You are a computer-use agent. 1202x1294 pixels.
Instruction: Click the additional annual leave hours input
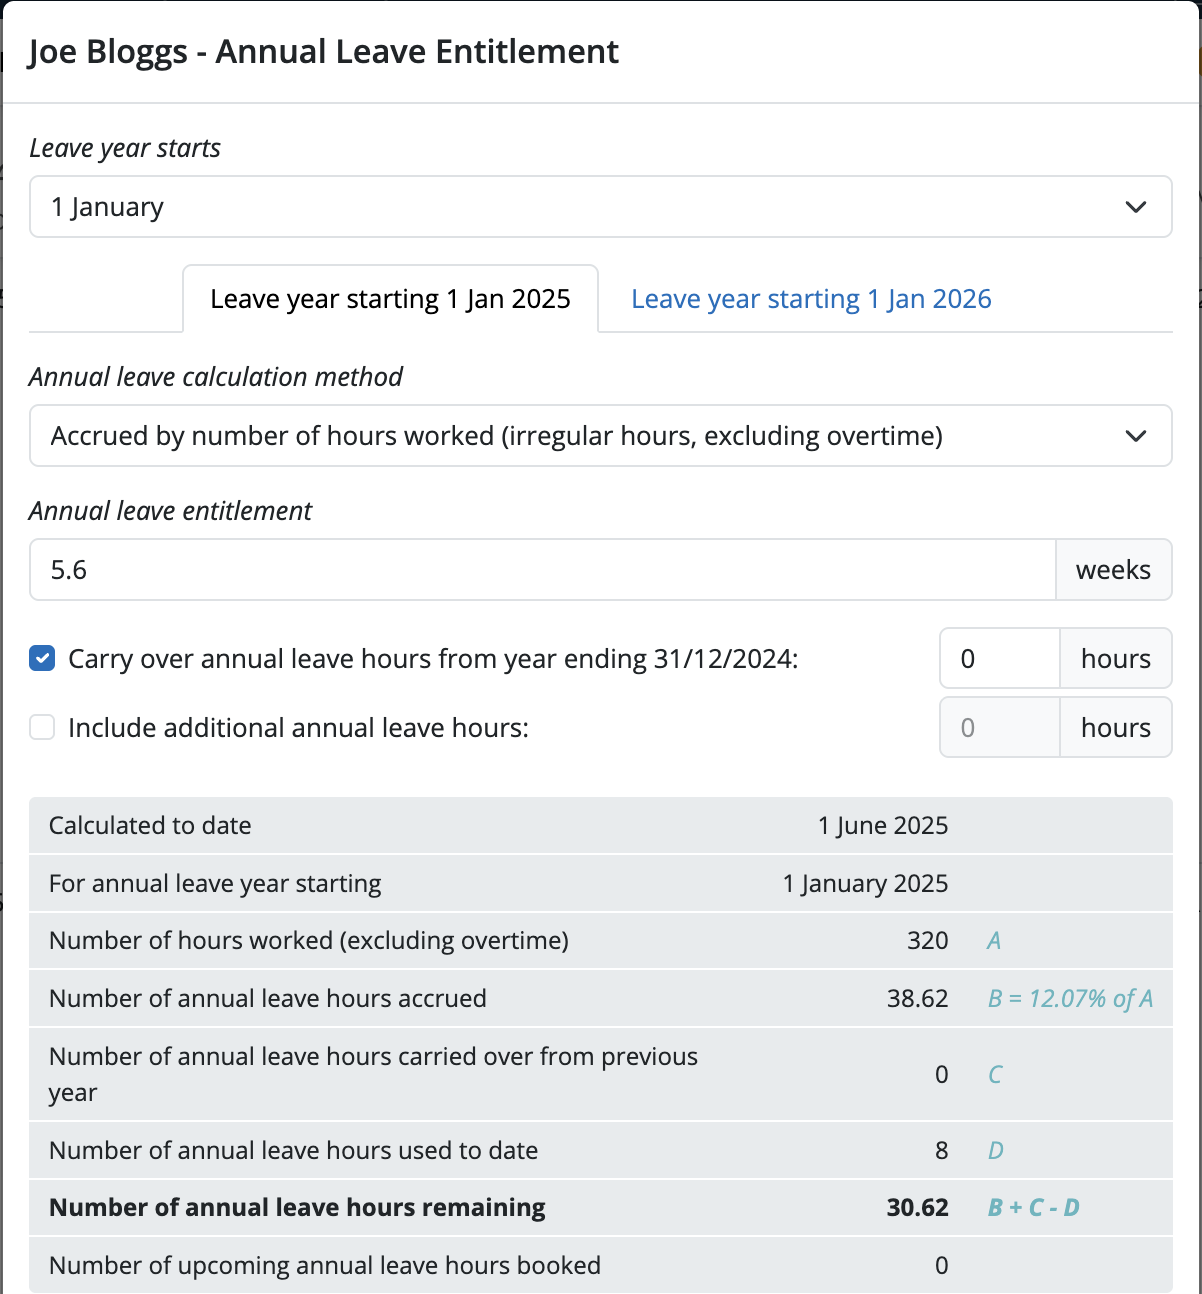coord(998,727)
